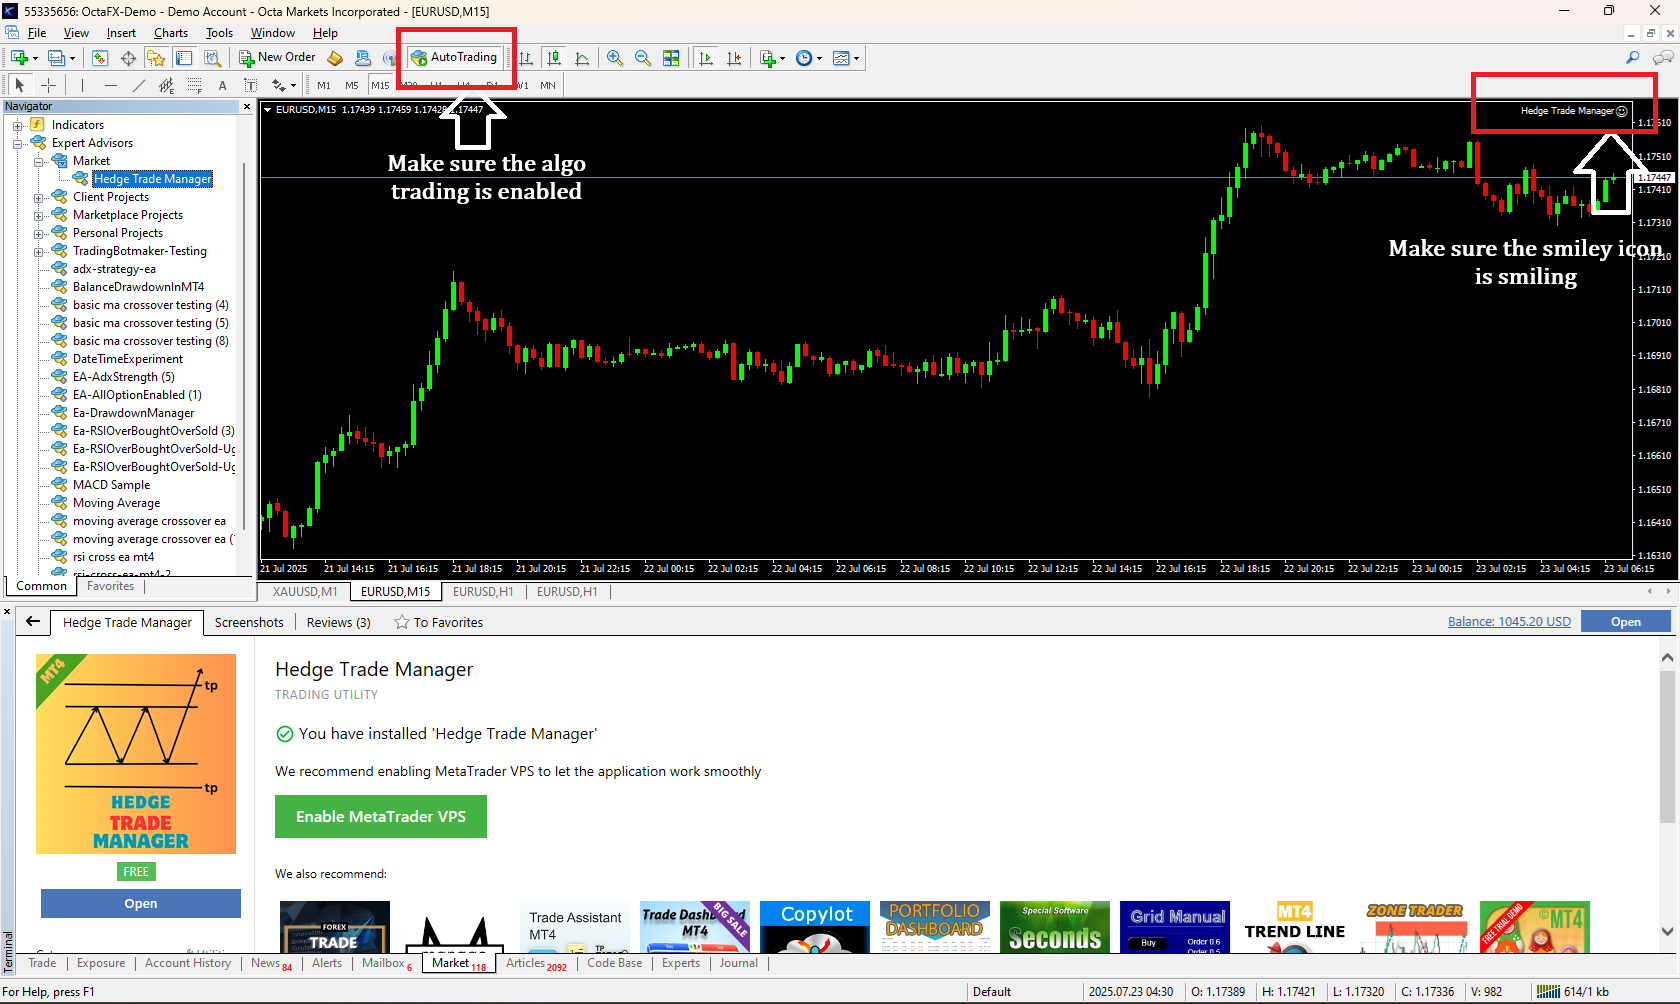This screenshot has height=1004, width=1680.
Task: Open search with magnifier icon top right
Action: [1633, 58]
